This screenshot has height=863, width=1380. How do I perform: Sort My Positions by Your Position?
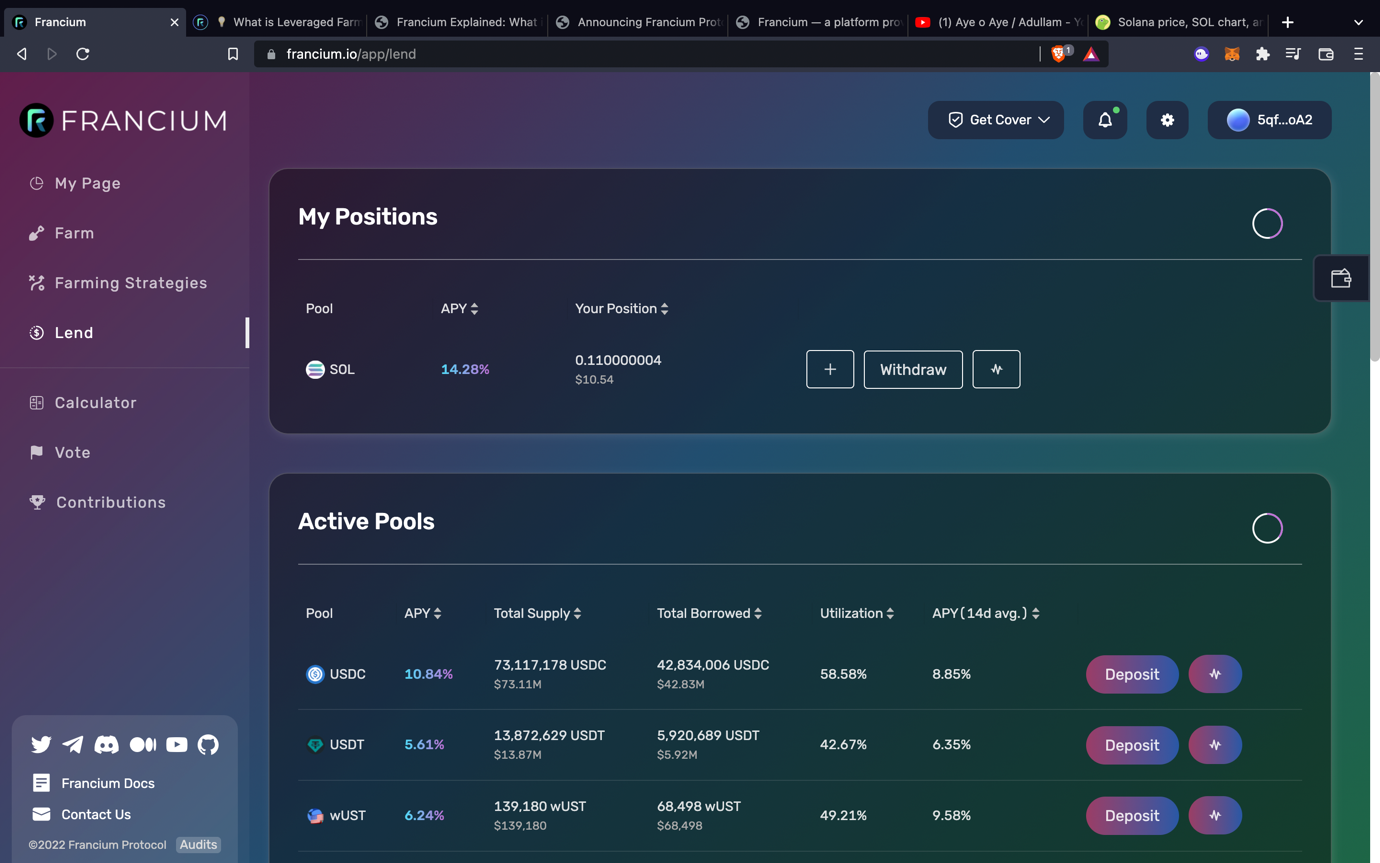(622, 309)
